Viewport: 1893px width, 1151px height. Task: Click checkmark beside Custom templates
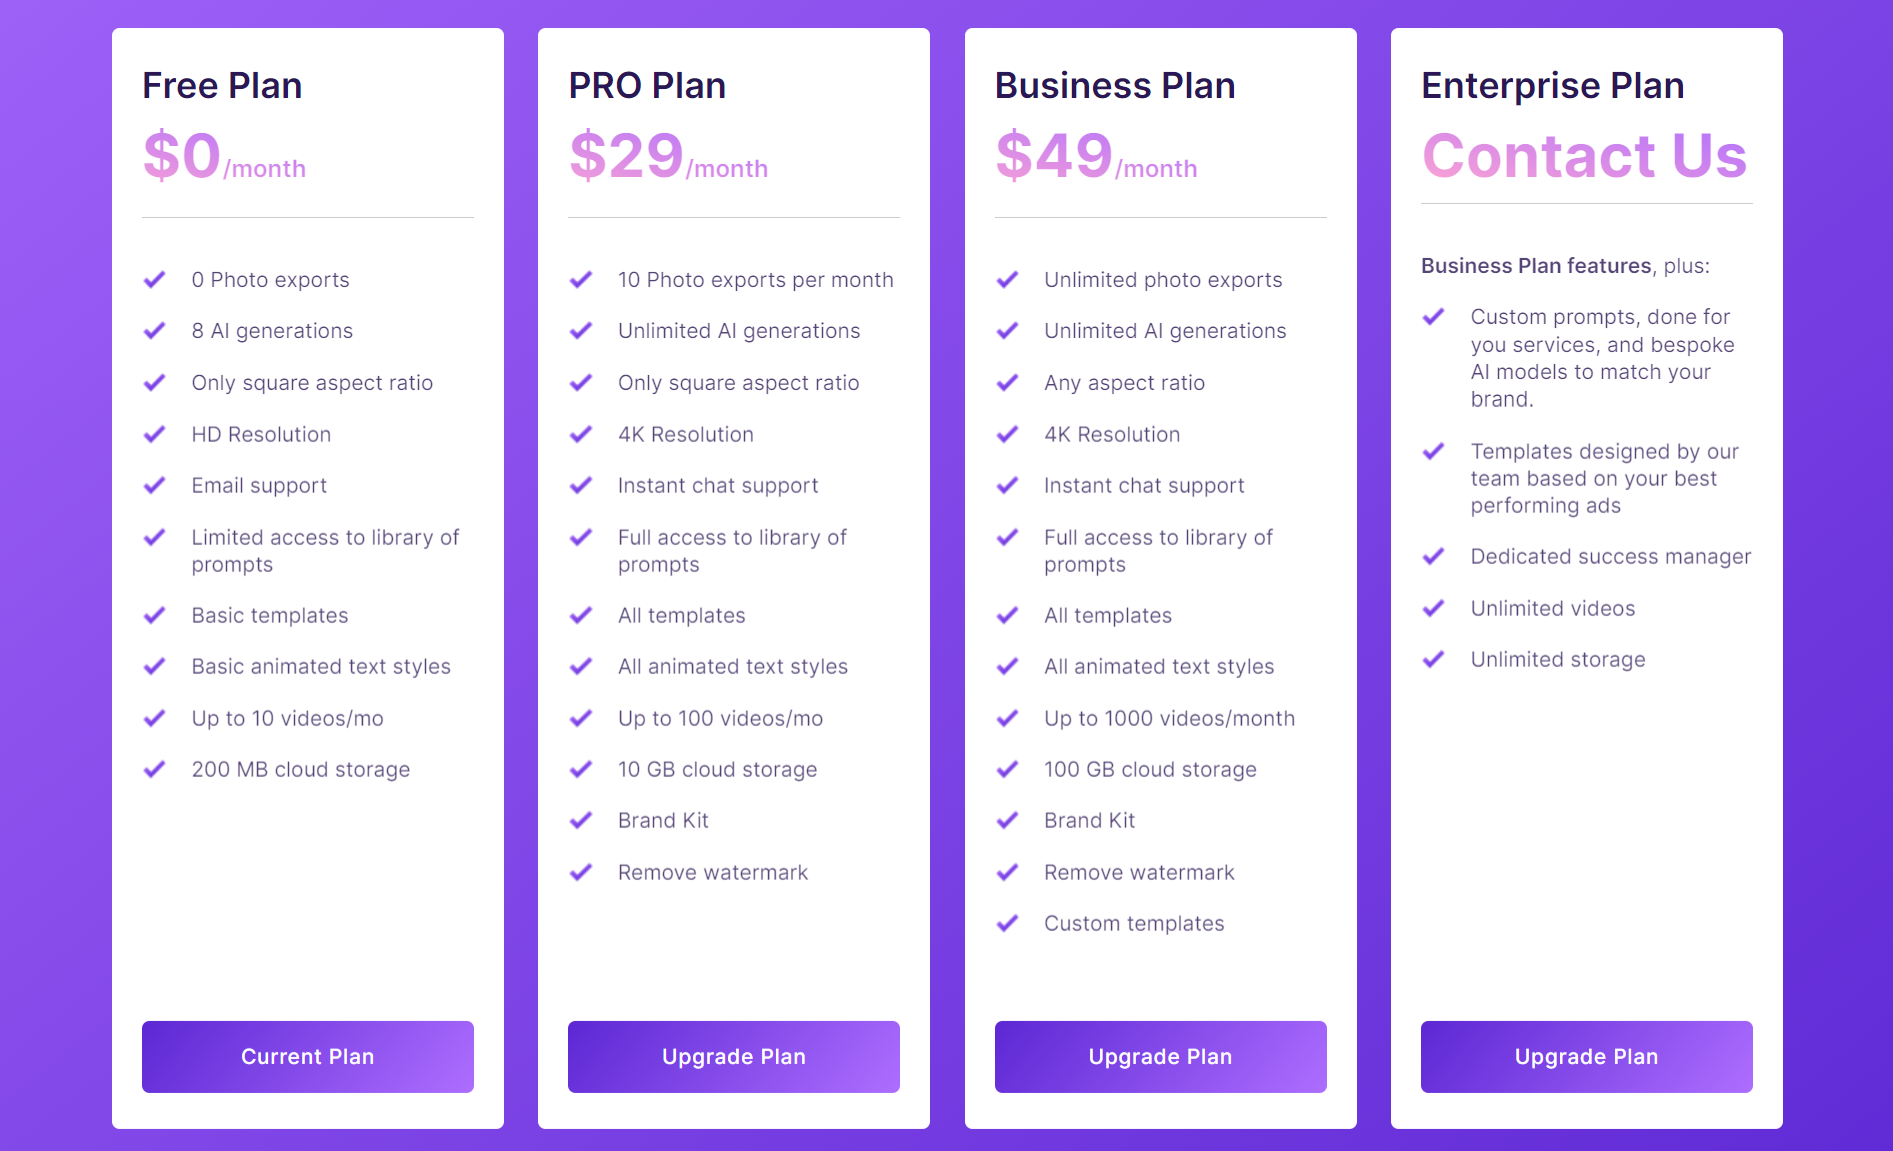1007,923
